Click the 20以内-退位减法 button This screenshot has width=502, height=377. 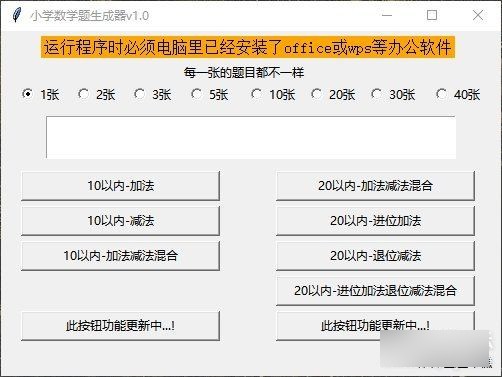(x=375, y=256)
